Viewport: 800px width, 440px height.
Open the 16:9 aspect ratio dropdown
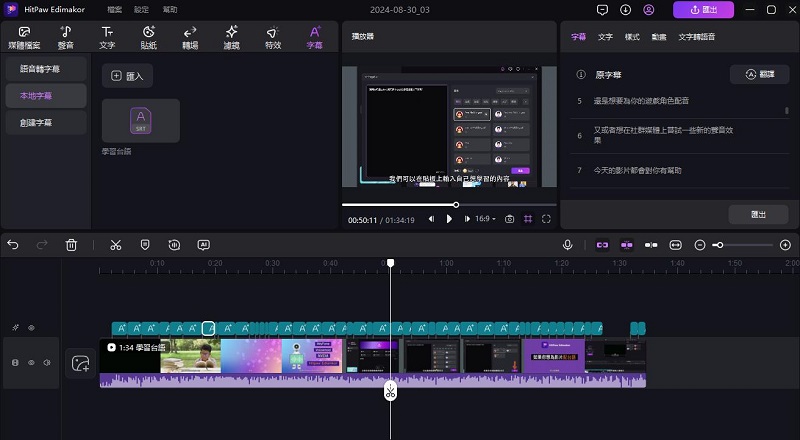pos(485,218)
